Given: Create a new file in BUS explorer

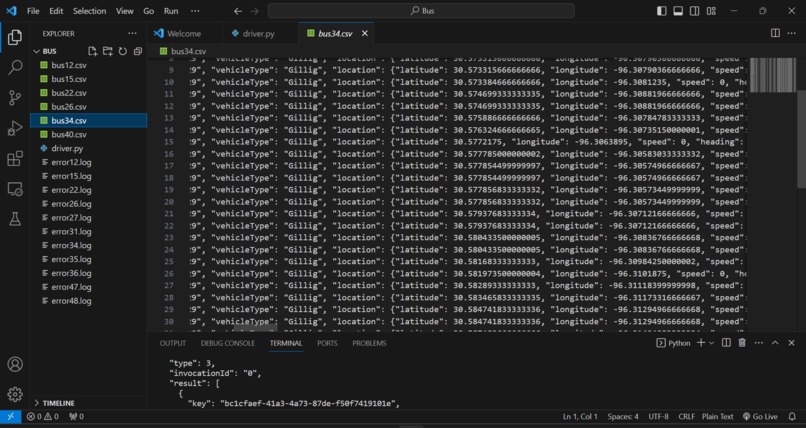Looking at the screenshot, I should 92,51.
